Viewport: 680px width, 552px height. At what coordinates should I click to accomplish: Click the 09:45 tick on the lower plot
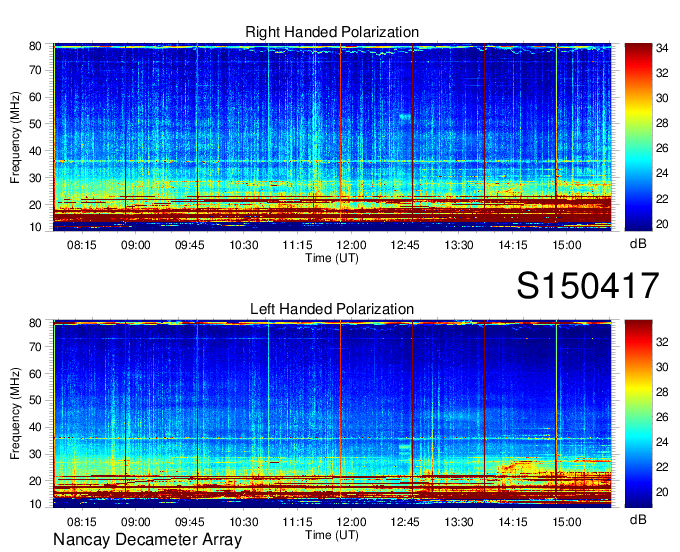[x=190, y=522]
